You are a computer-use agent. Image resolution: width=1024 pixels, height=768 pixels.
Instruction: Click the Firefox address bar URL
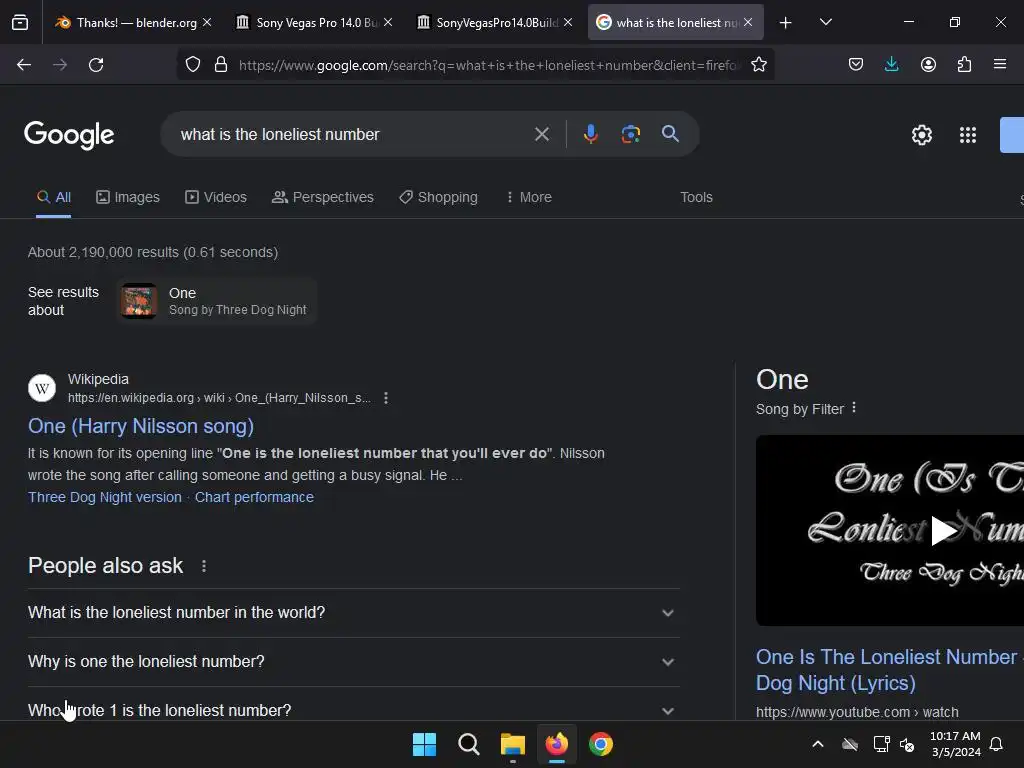(488, 65)
